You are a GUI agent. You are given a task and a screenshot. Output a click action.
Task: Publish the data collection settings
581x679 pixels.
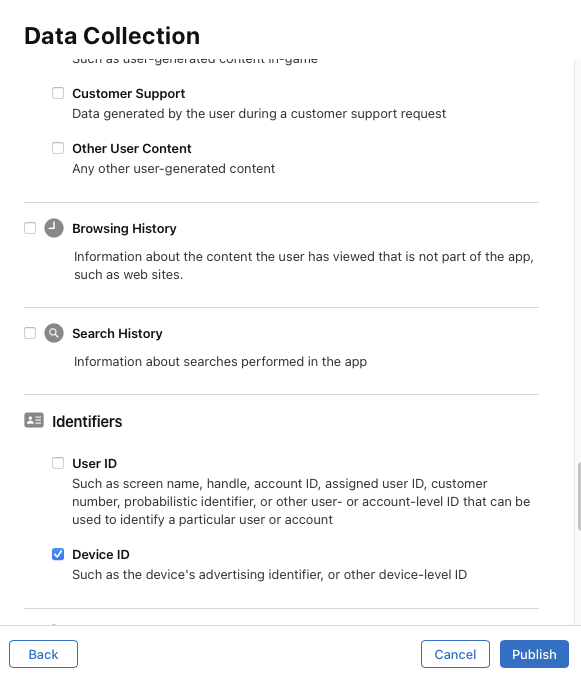click(534, 654)
